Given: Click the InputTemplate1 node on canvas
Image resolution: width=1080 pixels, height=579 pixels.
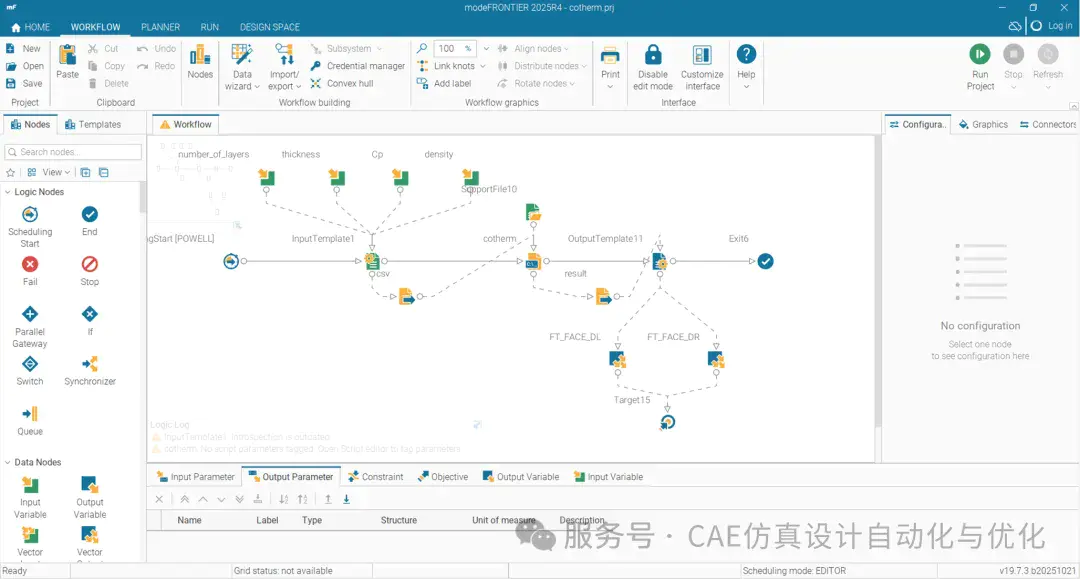Looking at the screenshot, I should (x=372, y=261).
